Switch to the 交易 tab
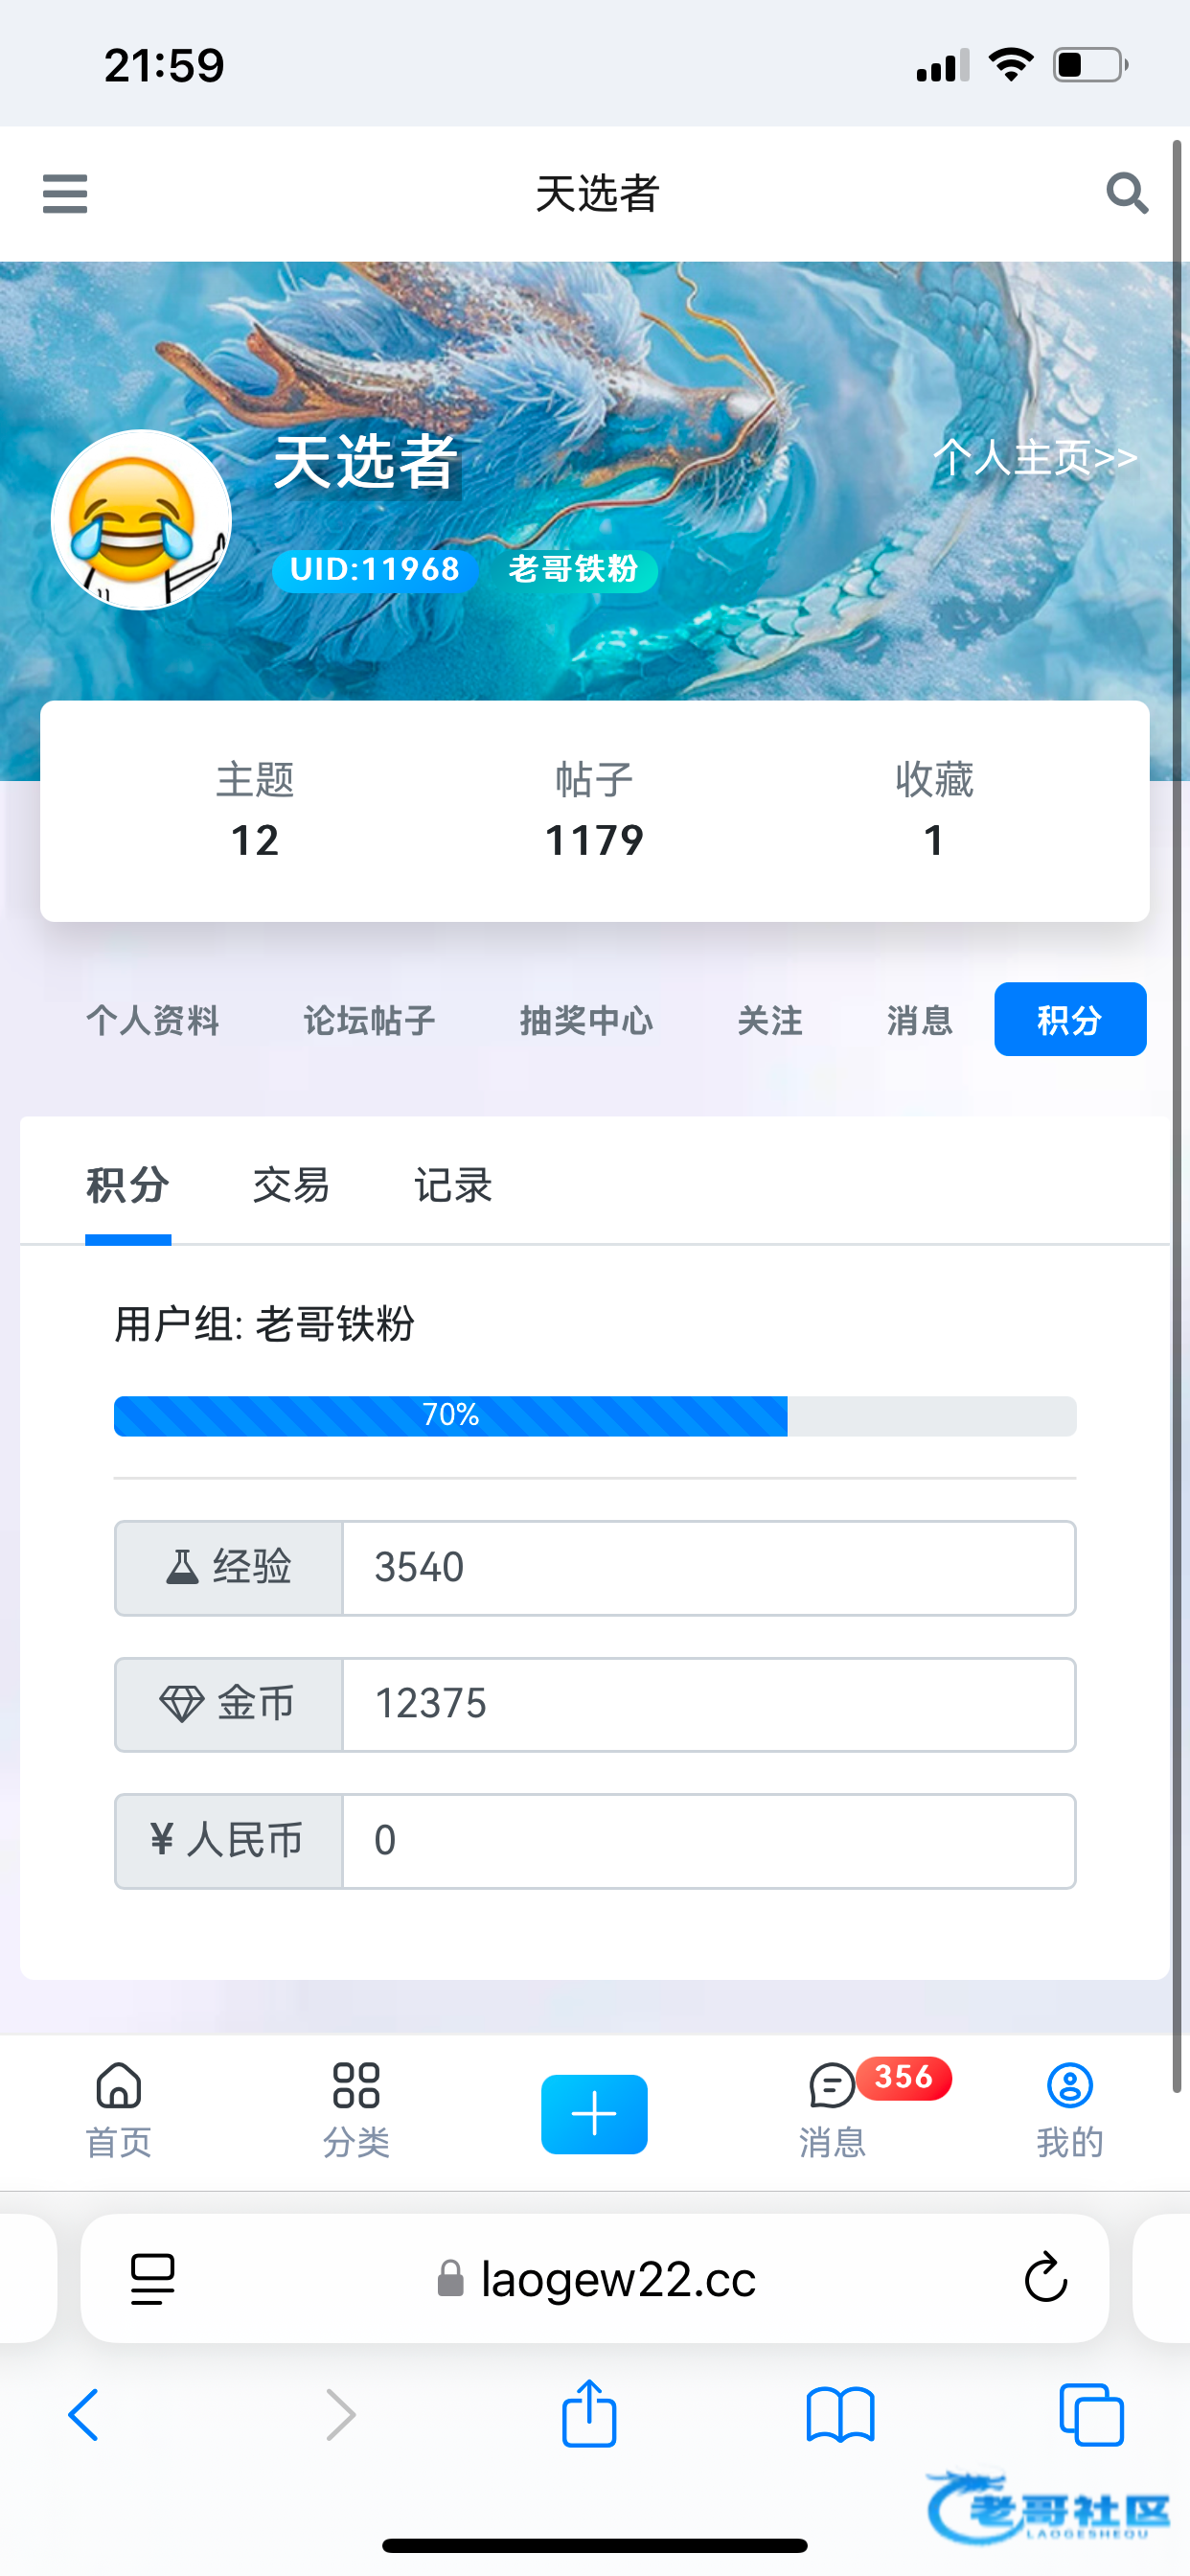Screen dimensions: 1190x2576 pos(291,1186)
